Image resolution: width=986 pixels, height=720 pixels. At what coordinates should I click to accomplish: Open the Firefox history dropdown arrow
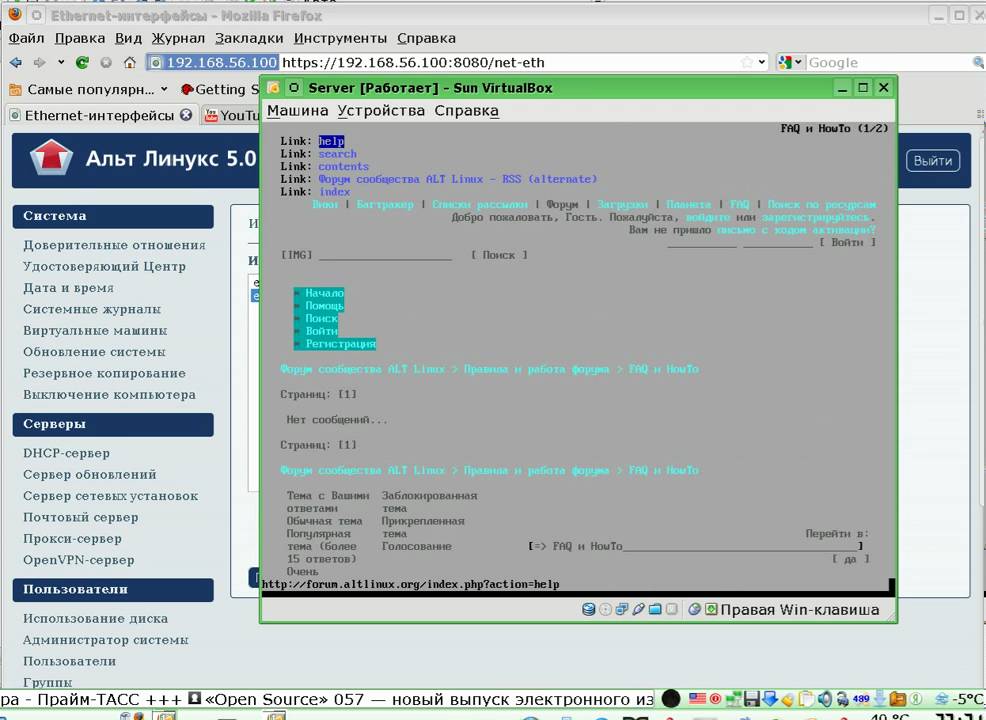click(x=61, y=62)
